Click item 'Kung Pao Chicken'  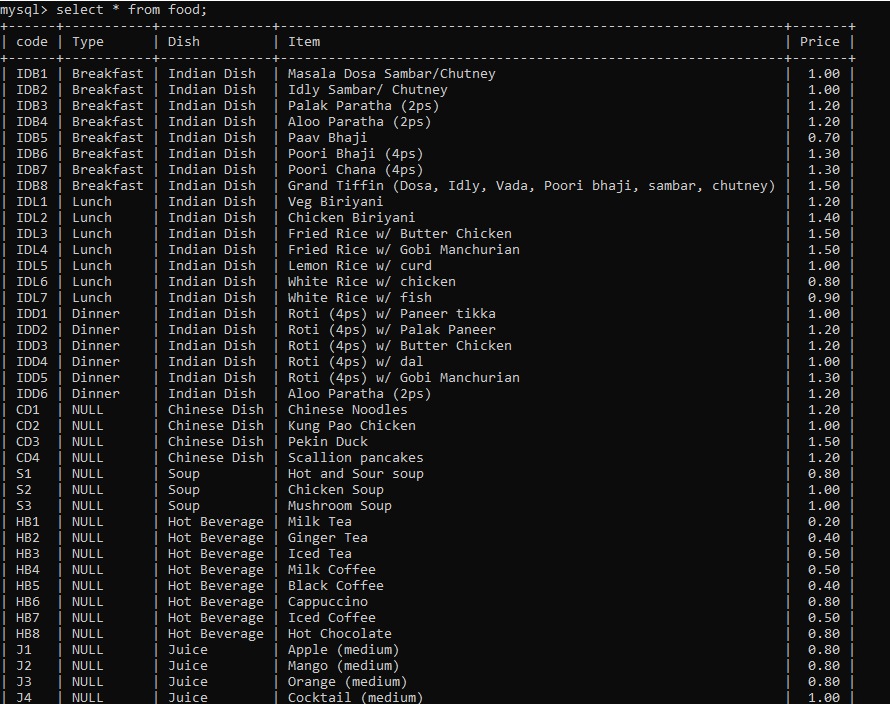point(351,425)
